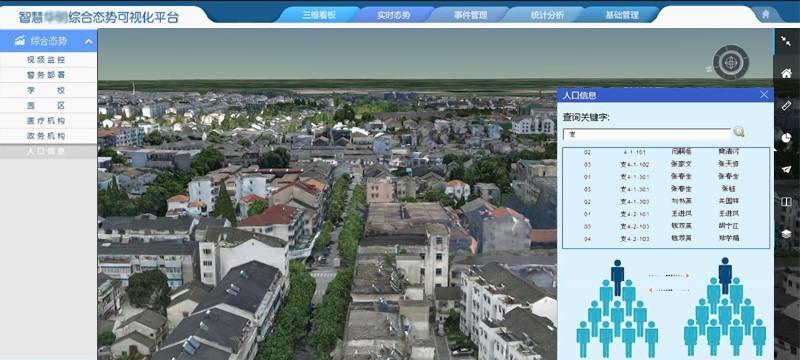Close the 人口信息 panel

pyautogui.click(x=764, y=94)
